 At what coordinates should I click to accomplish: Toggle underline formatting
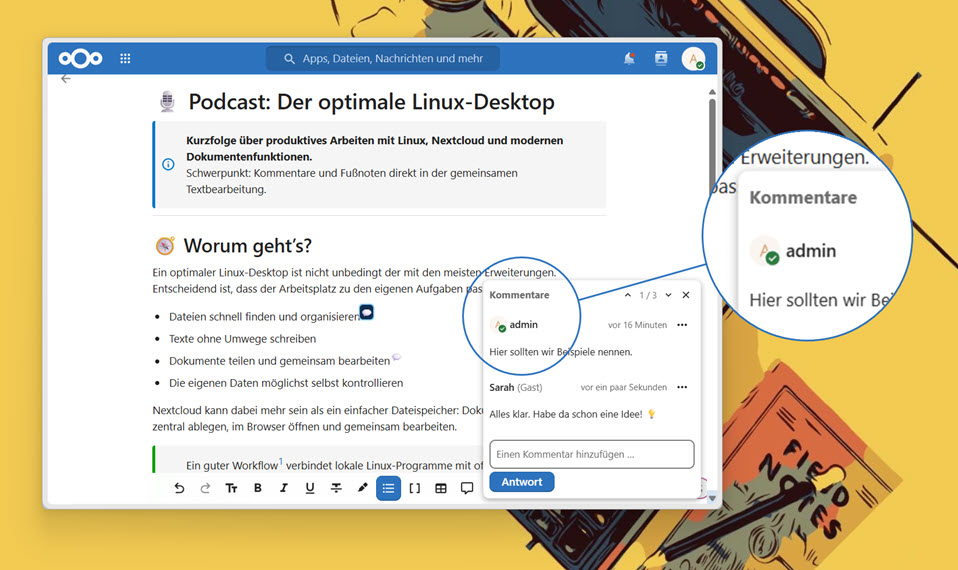click(x=310, y=488)
